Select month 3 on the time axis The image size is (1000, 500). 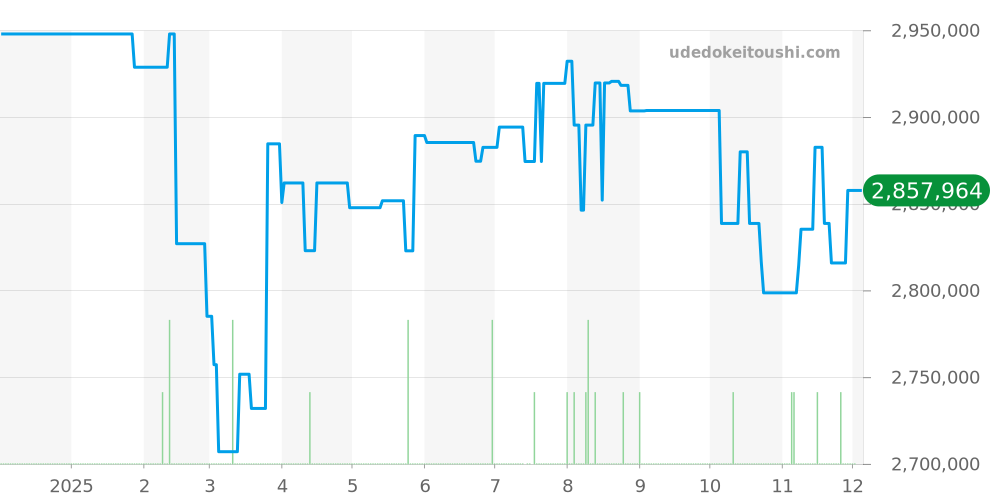click(x=209, y=486)
